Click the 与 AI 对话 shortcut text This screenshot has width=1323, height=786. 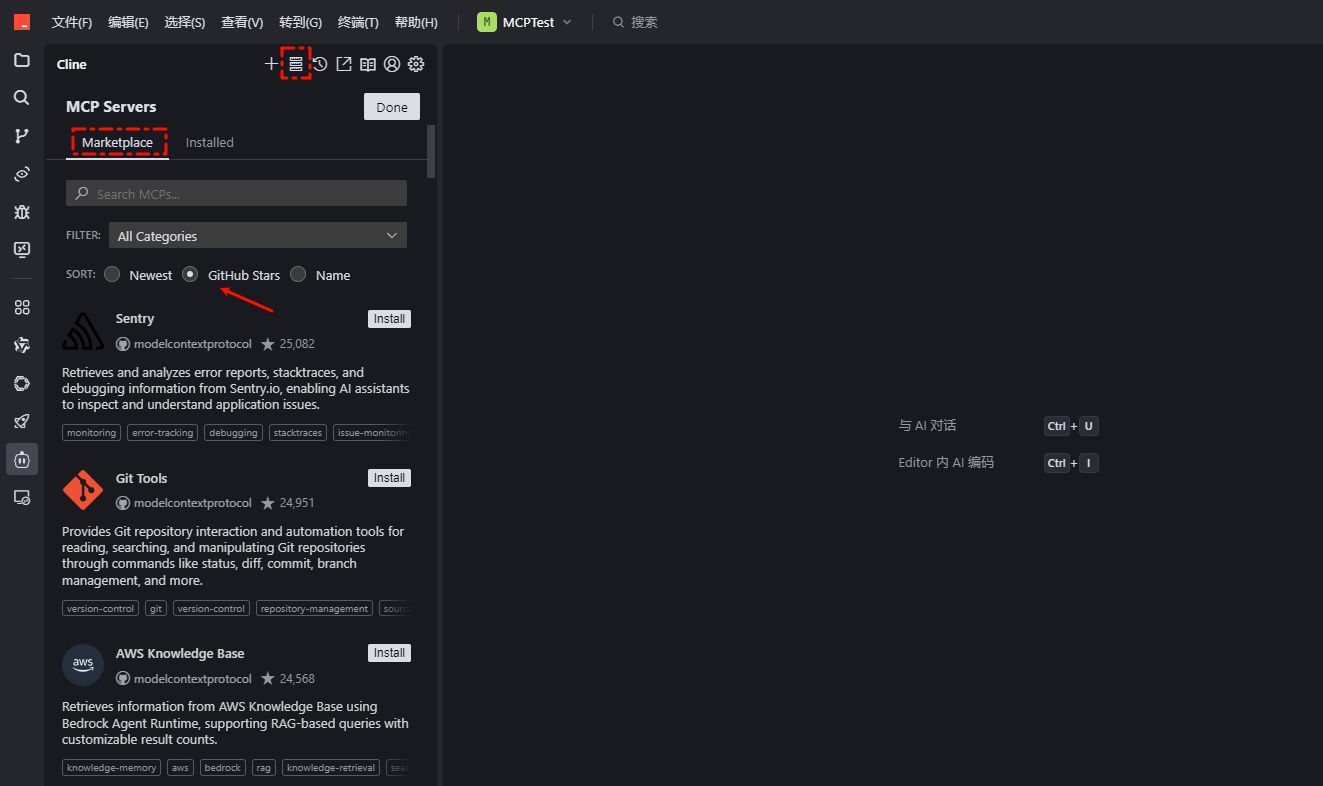coord(927,425)
